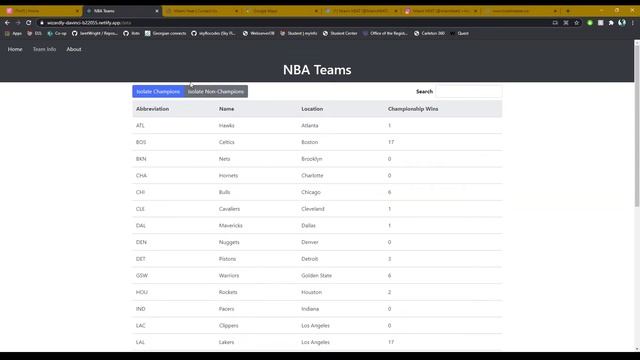
Task: Go back with the browser back arrow
Action: coord(7,23)
